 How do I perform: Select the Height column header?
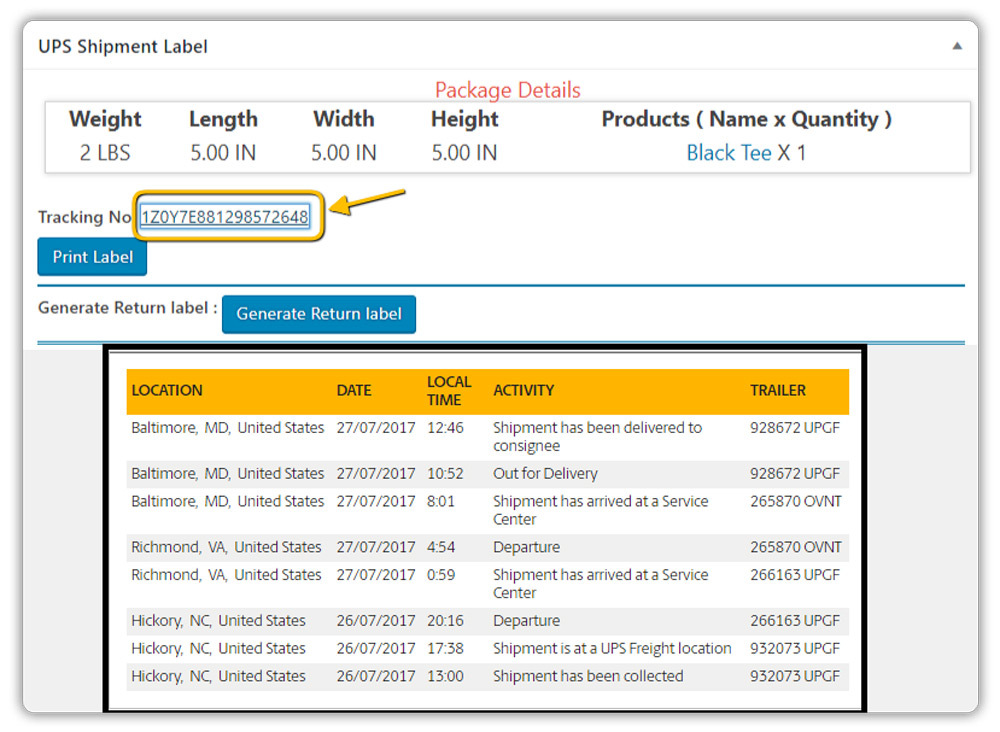click(x=464, y=119)
